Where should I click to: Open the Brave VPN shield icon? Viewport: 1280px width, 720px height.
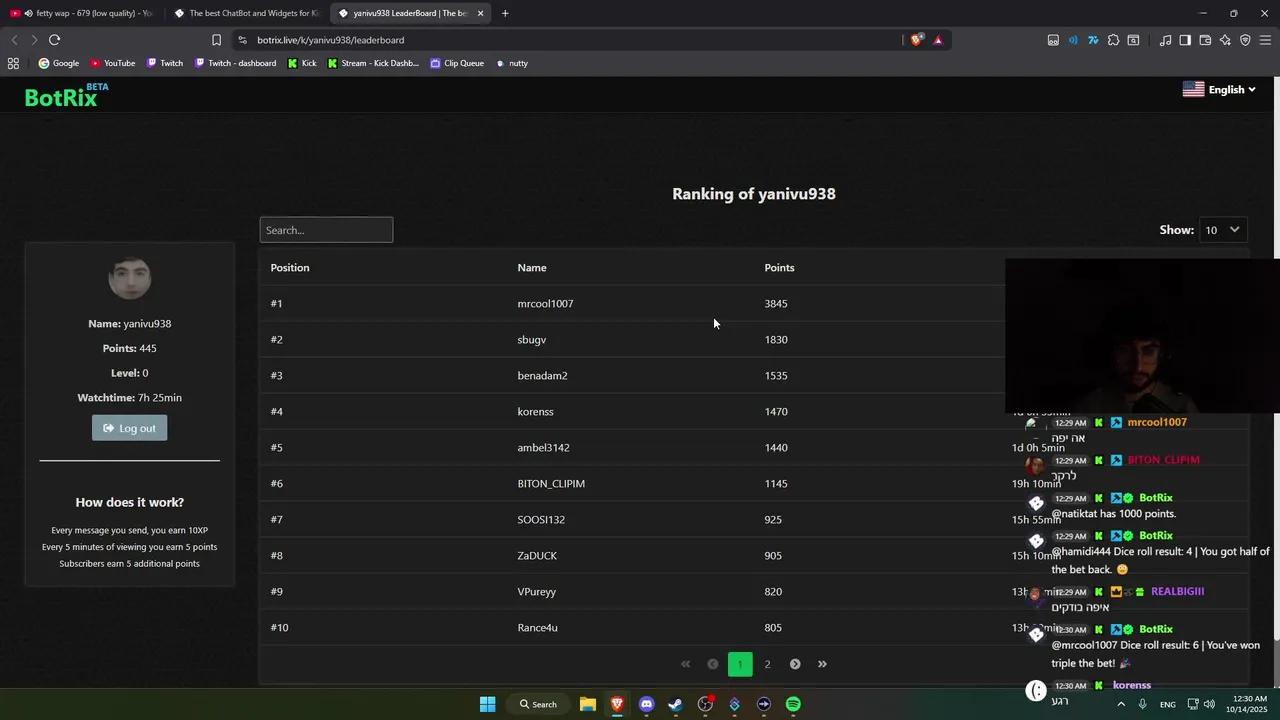tap(1245, 40)
